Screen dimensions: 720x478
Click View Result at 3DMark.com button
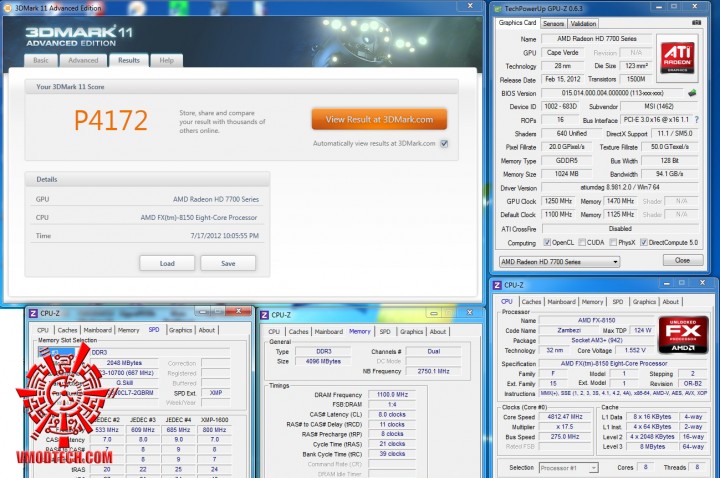(x=379, y=119)
